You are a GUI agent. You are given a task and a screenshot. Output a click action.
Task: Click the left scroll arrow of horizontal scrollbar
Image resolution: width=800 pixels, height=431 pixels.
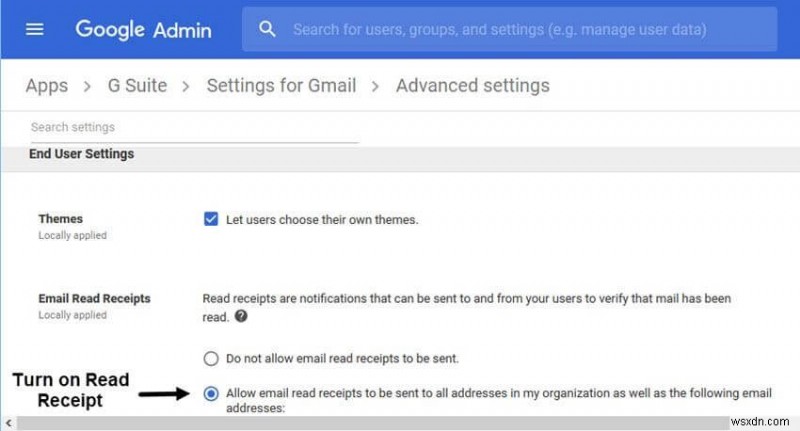point(8,423)
